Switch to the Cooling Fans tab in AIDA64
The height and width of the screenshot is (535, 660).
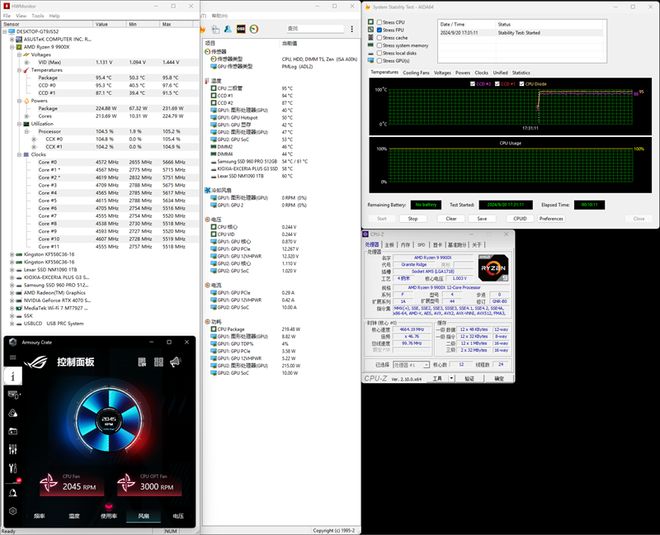click(416, 73)
